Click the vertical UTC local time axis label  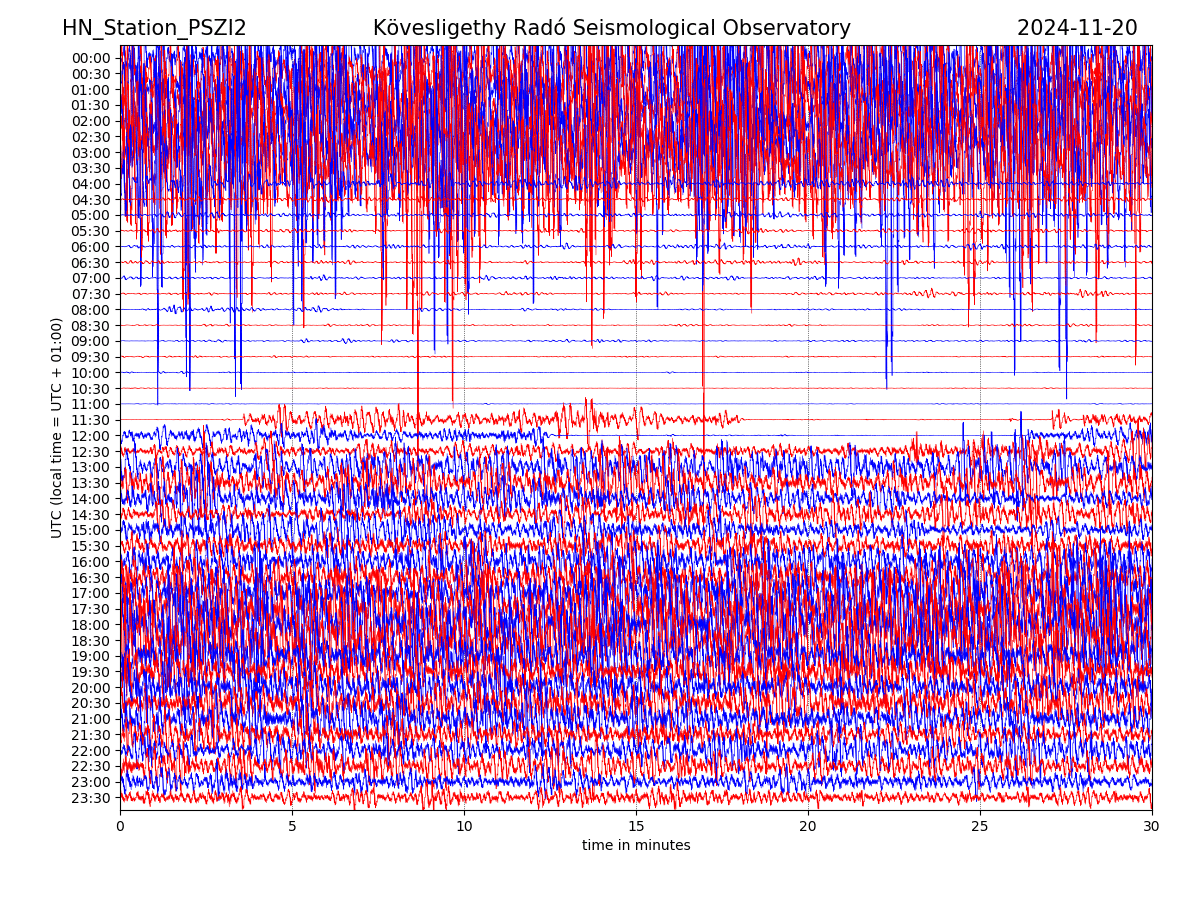pyautogui.click(x=57, y=427)
